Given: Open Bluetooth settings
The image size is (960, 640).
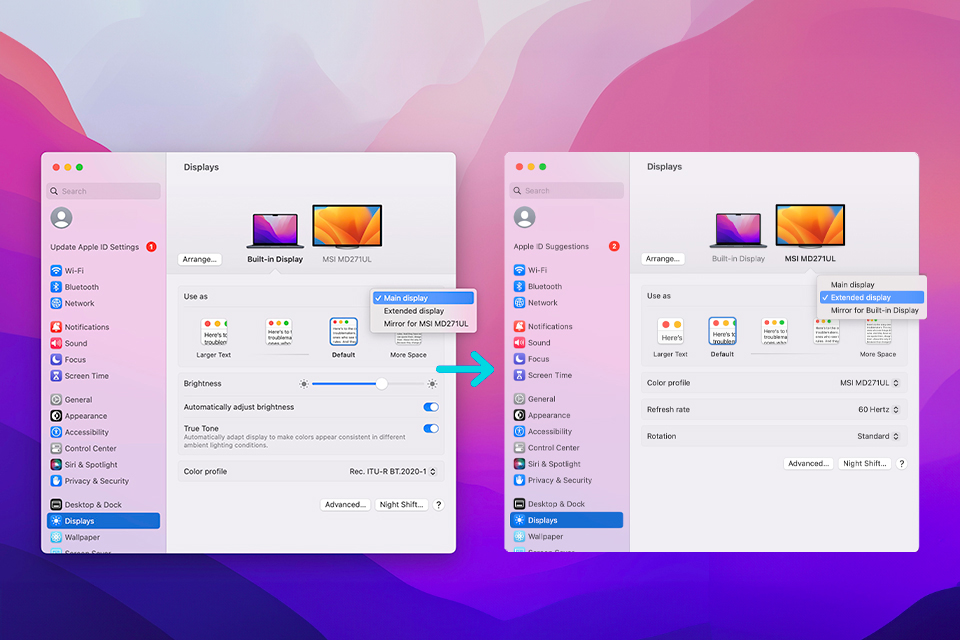Looking at the screenshot, I should pyautogui.click(x=79, y=286).
